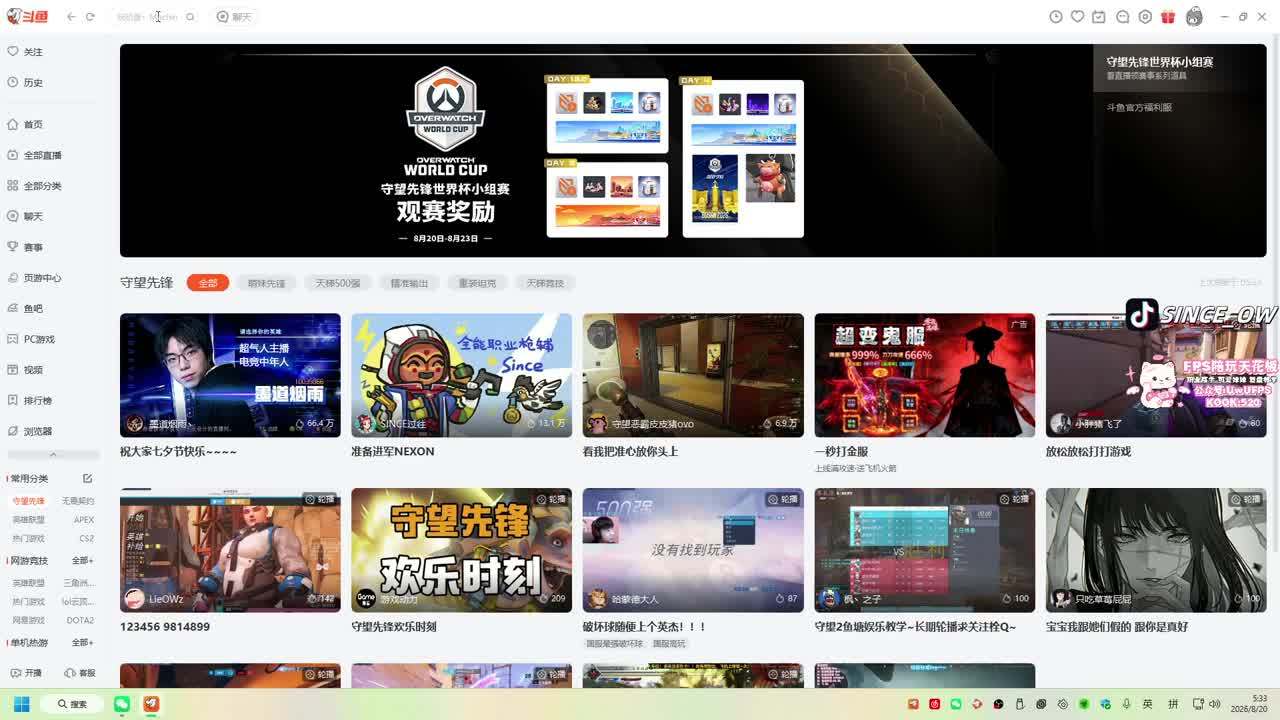The height and width of the screenshot is (720, 1280).
Task: Open the history clock icon in the top bar
Action: (1055, 17)
